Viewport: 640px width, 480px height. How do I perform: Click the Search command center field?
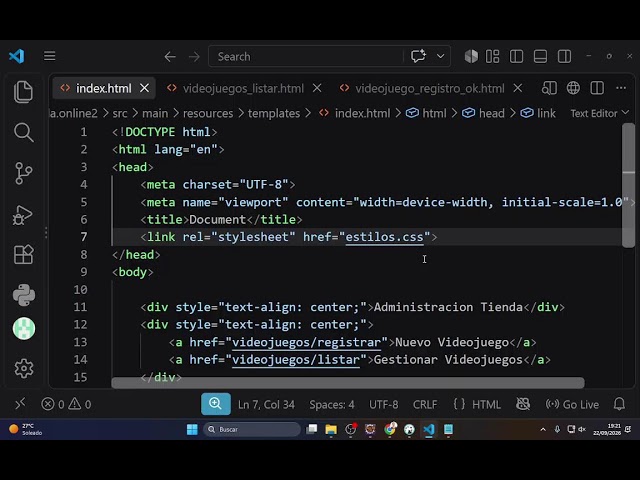(x=305, y=56)
